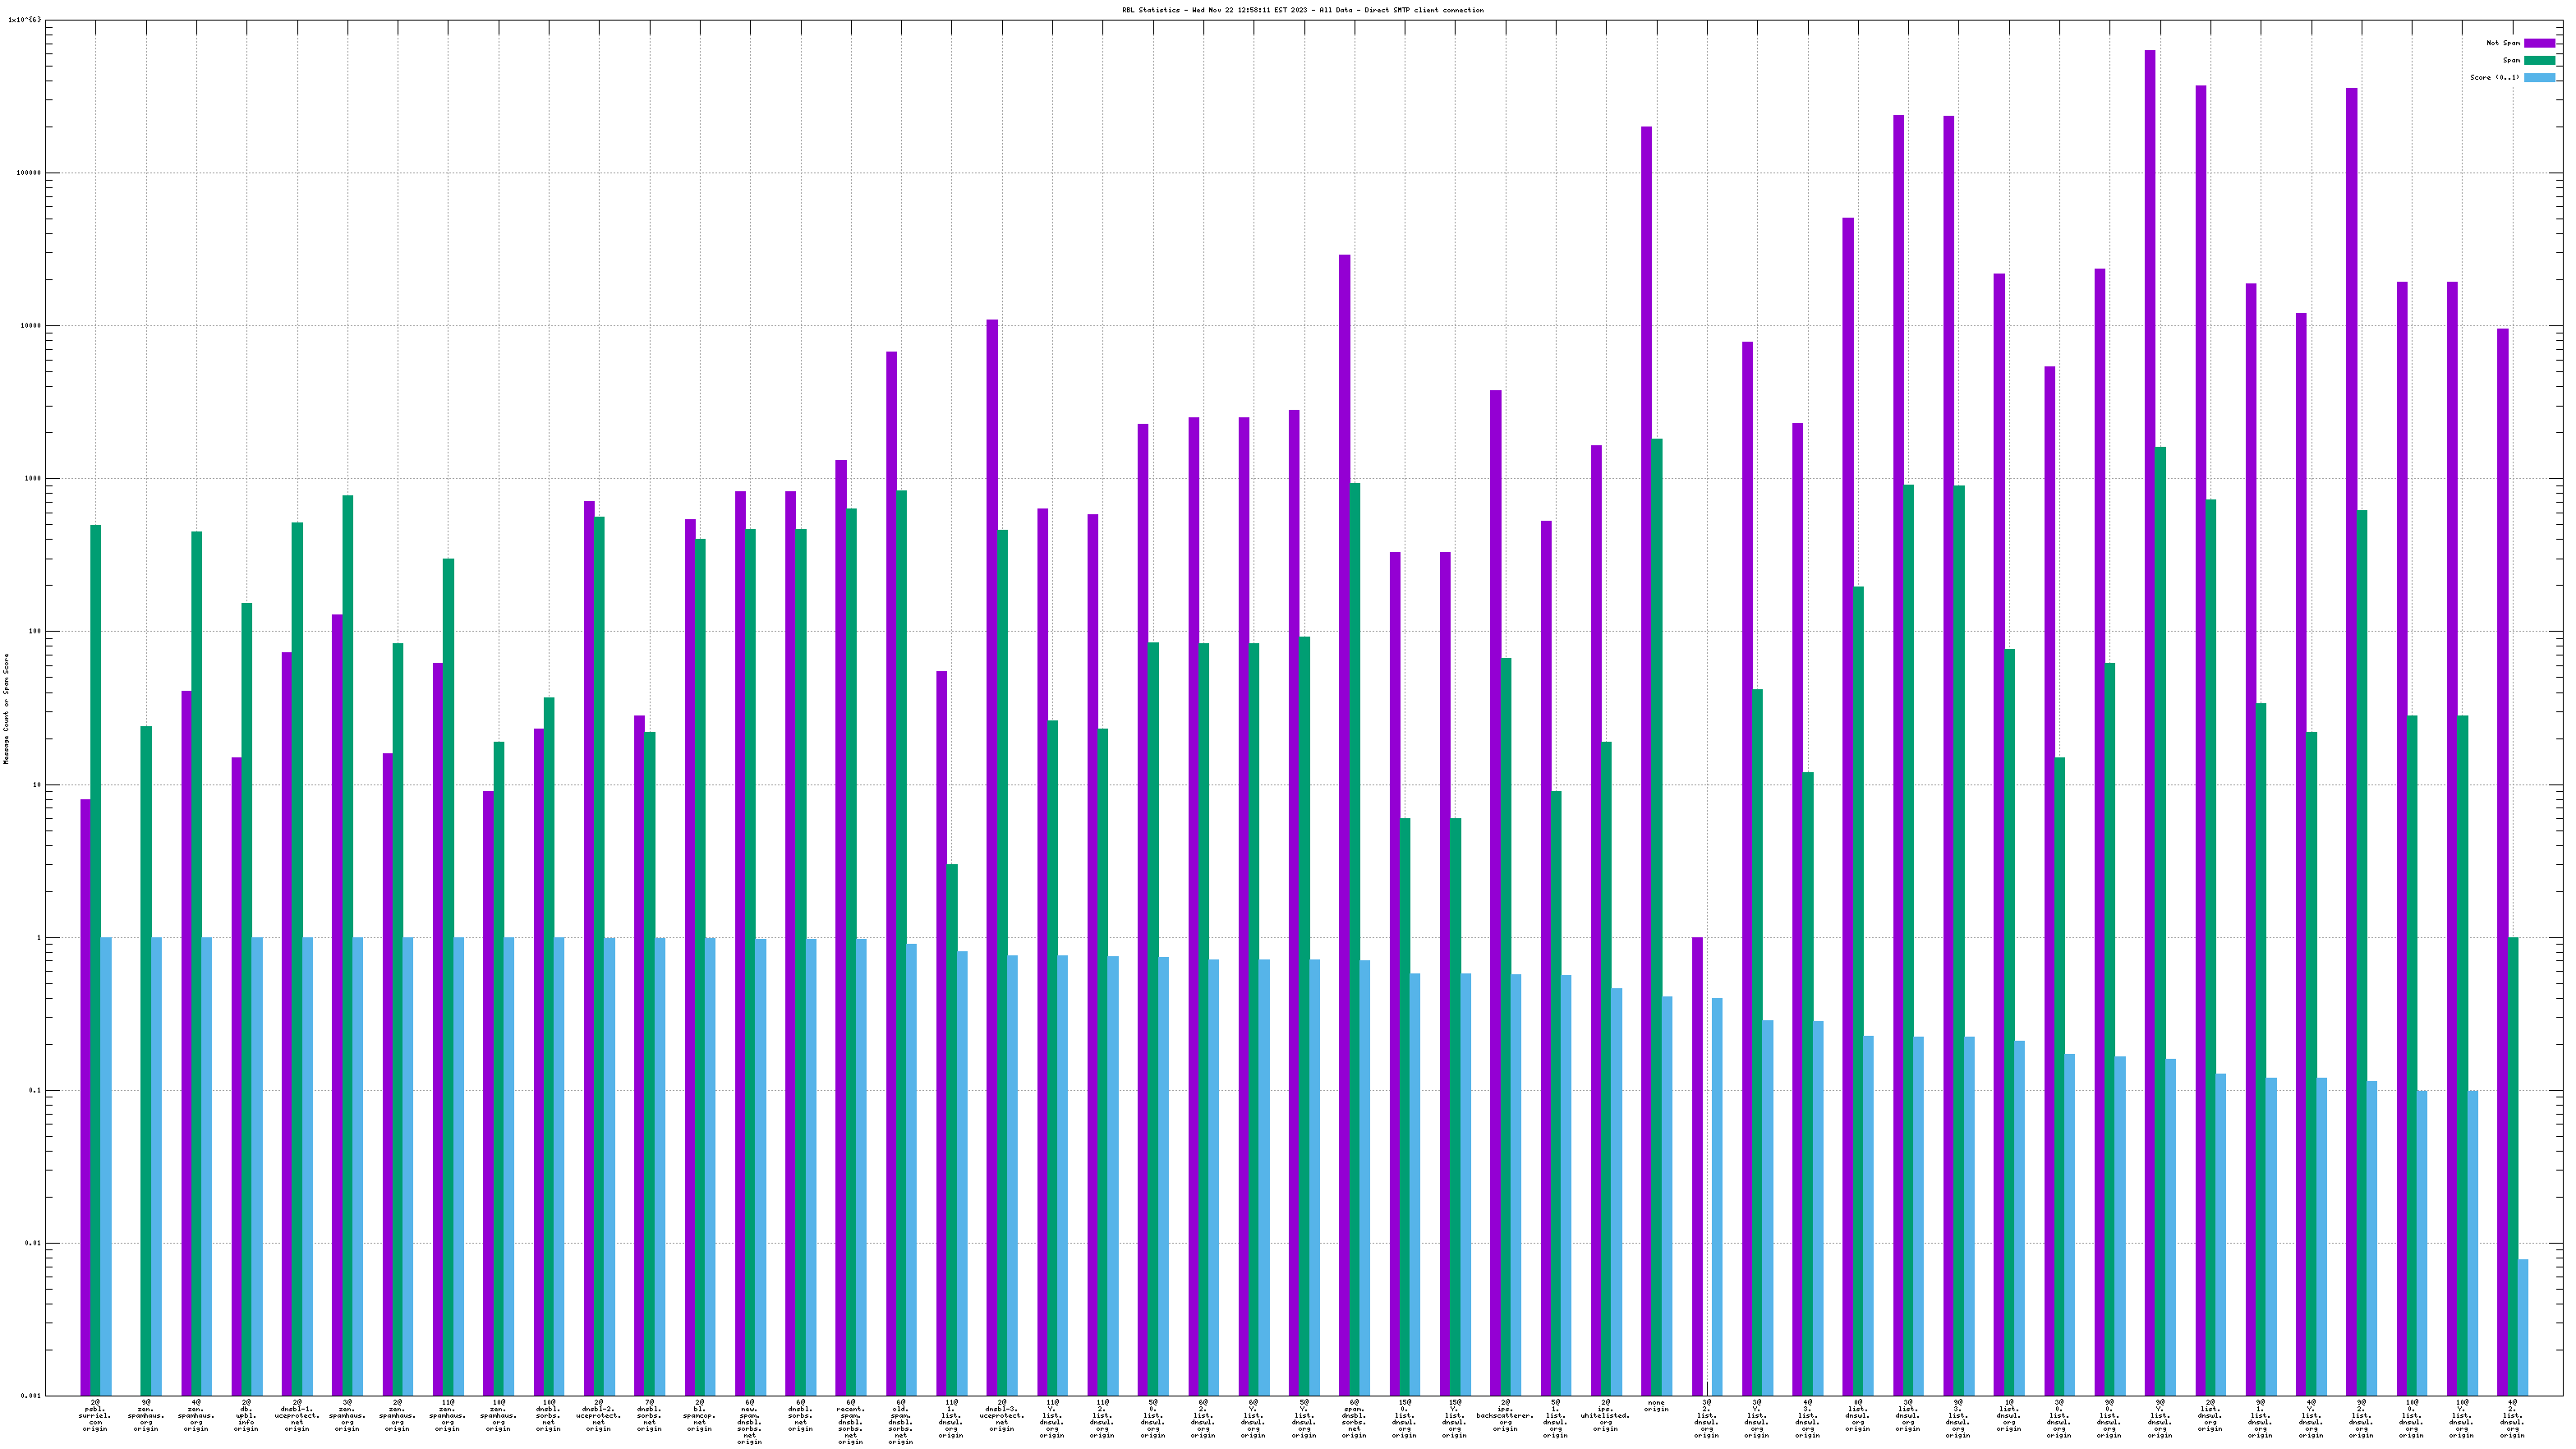Click the ips.backscatterer.org origin axis label
This screenshot has width=2576, height=1449.
tap(1505, 1416)
